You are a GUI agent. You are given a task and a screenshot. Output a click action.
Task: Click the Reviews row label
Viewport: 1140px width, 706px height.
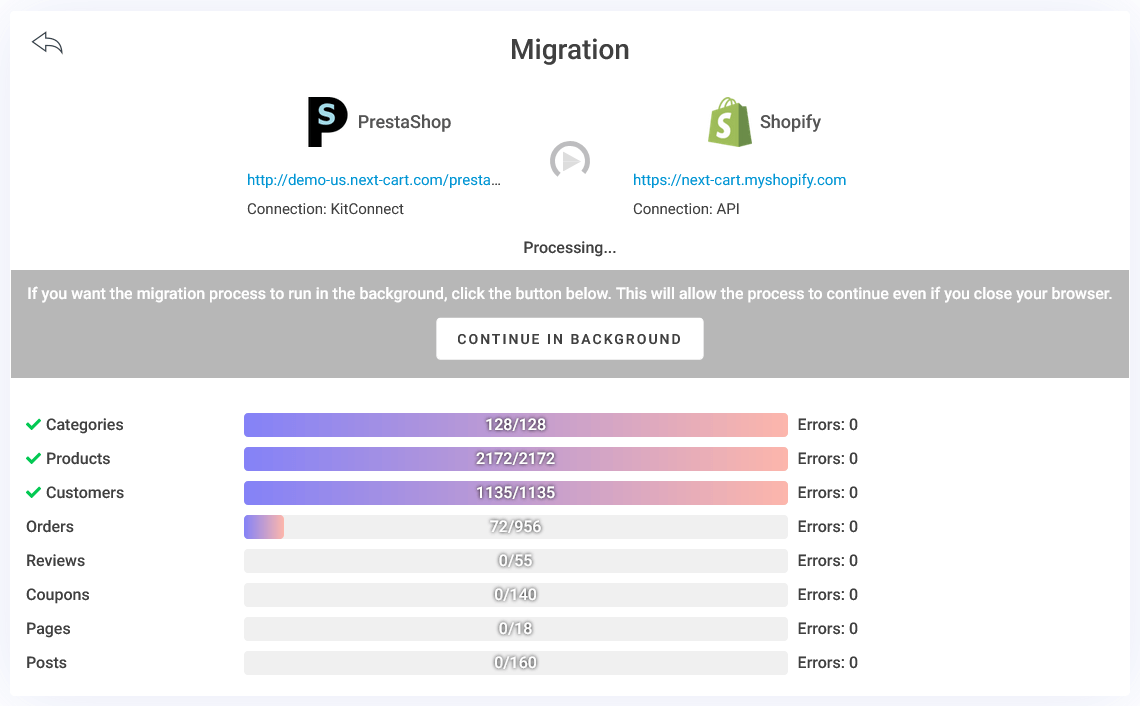(x=55, y=561)
